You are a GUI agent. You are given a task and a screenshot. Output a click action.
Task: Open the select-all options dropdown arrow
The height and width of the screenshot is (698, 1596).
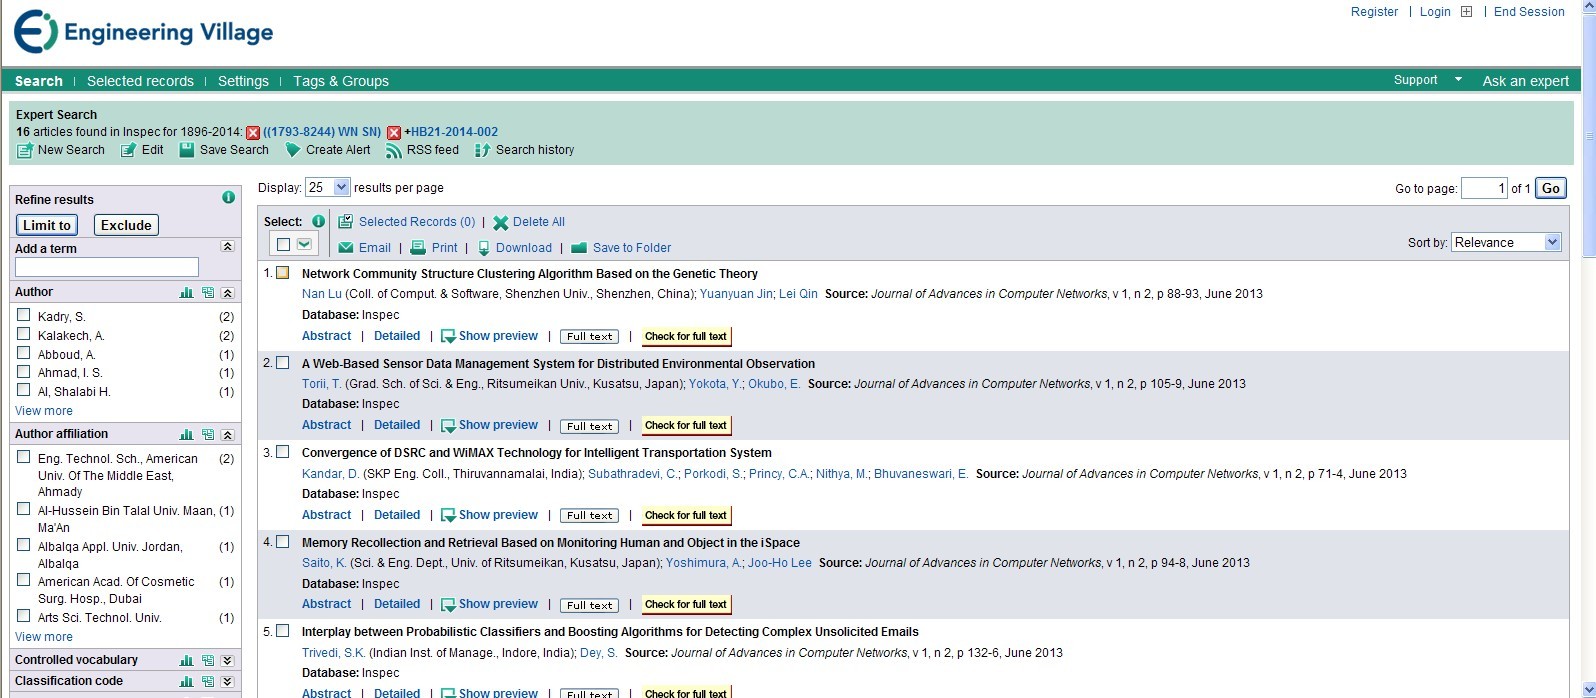coord(305,244)
